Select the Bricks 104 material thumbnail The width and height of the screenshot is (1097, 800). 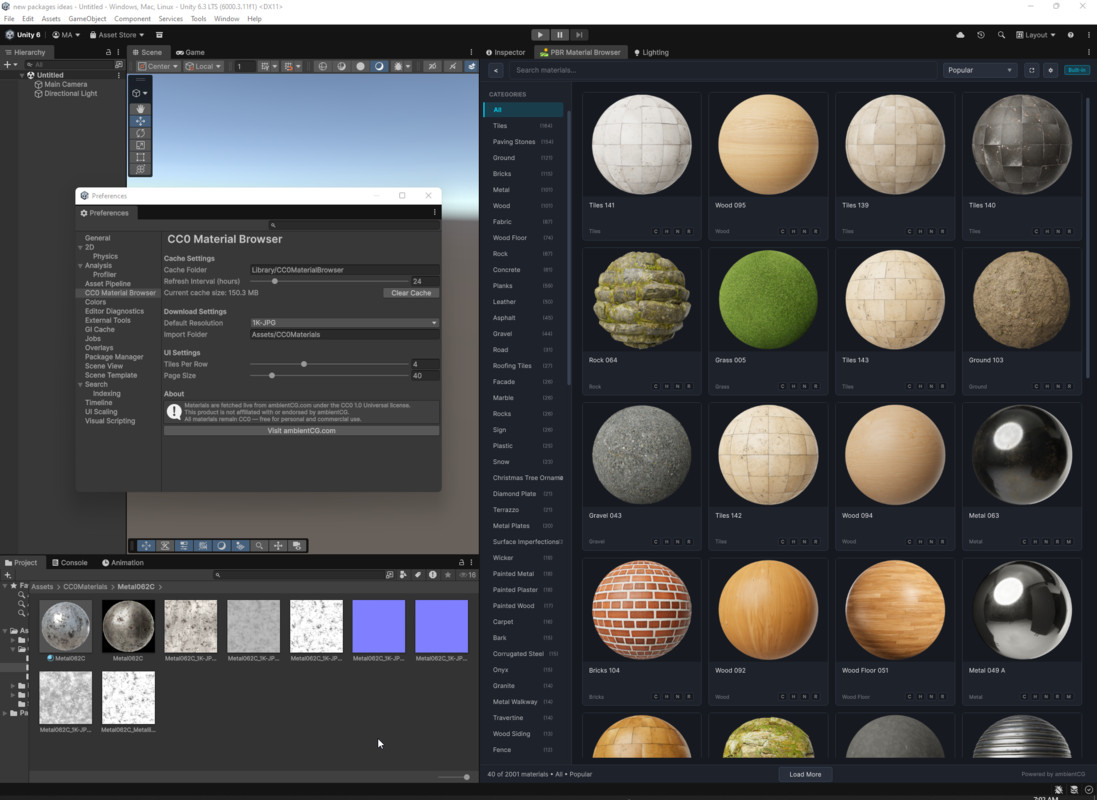point(641,610)
